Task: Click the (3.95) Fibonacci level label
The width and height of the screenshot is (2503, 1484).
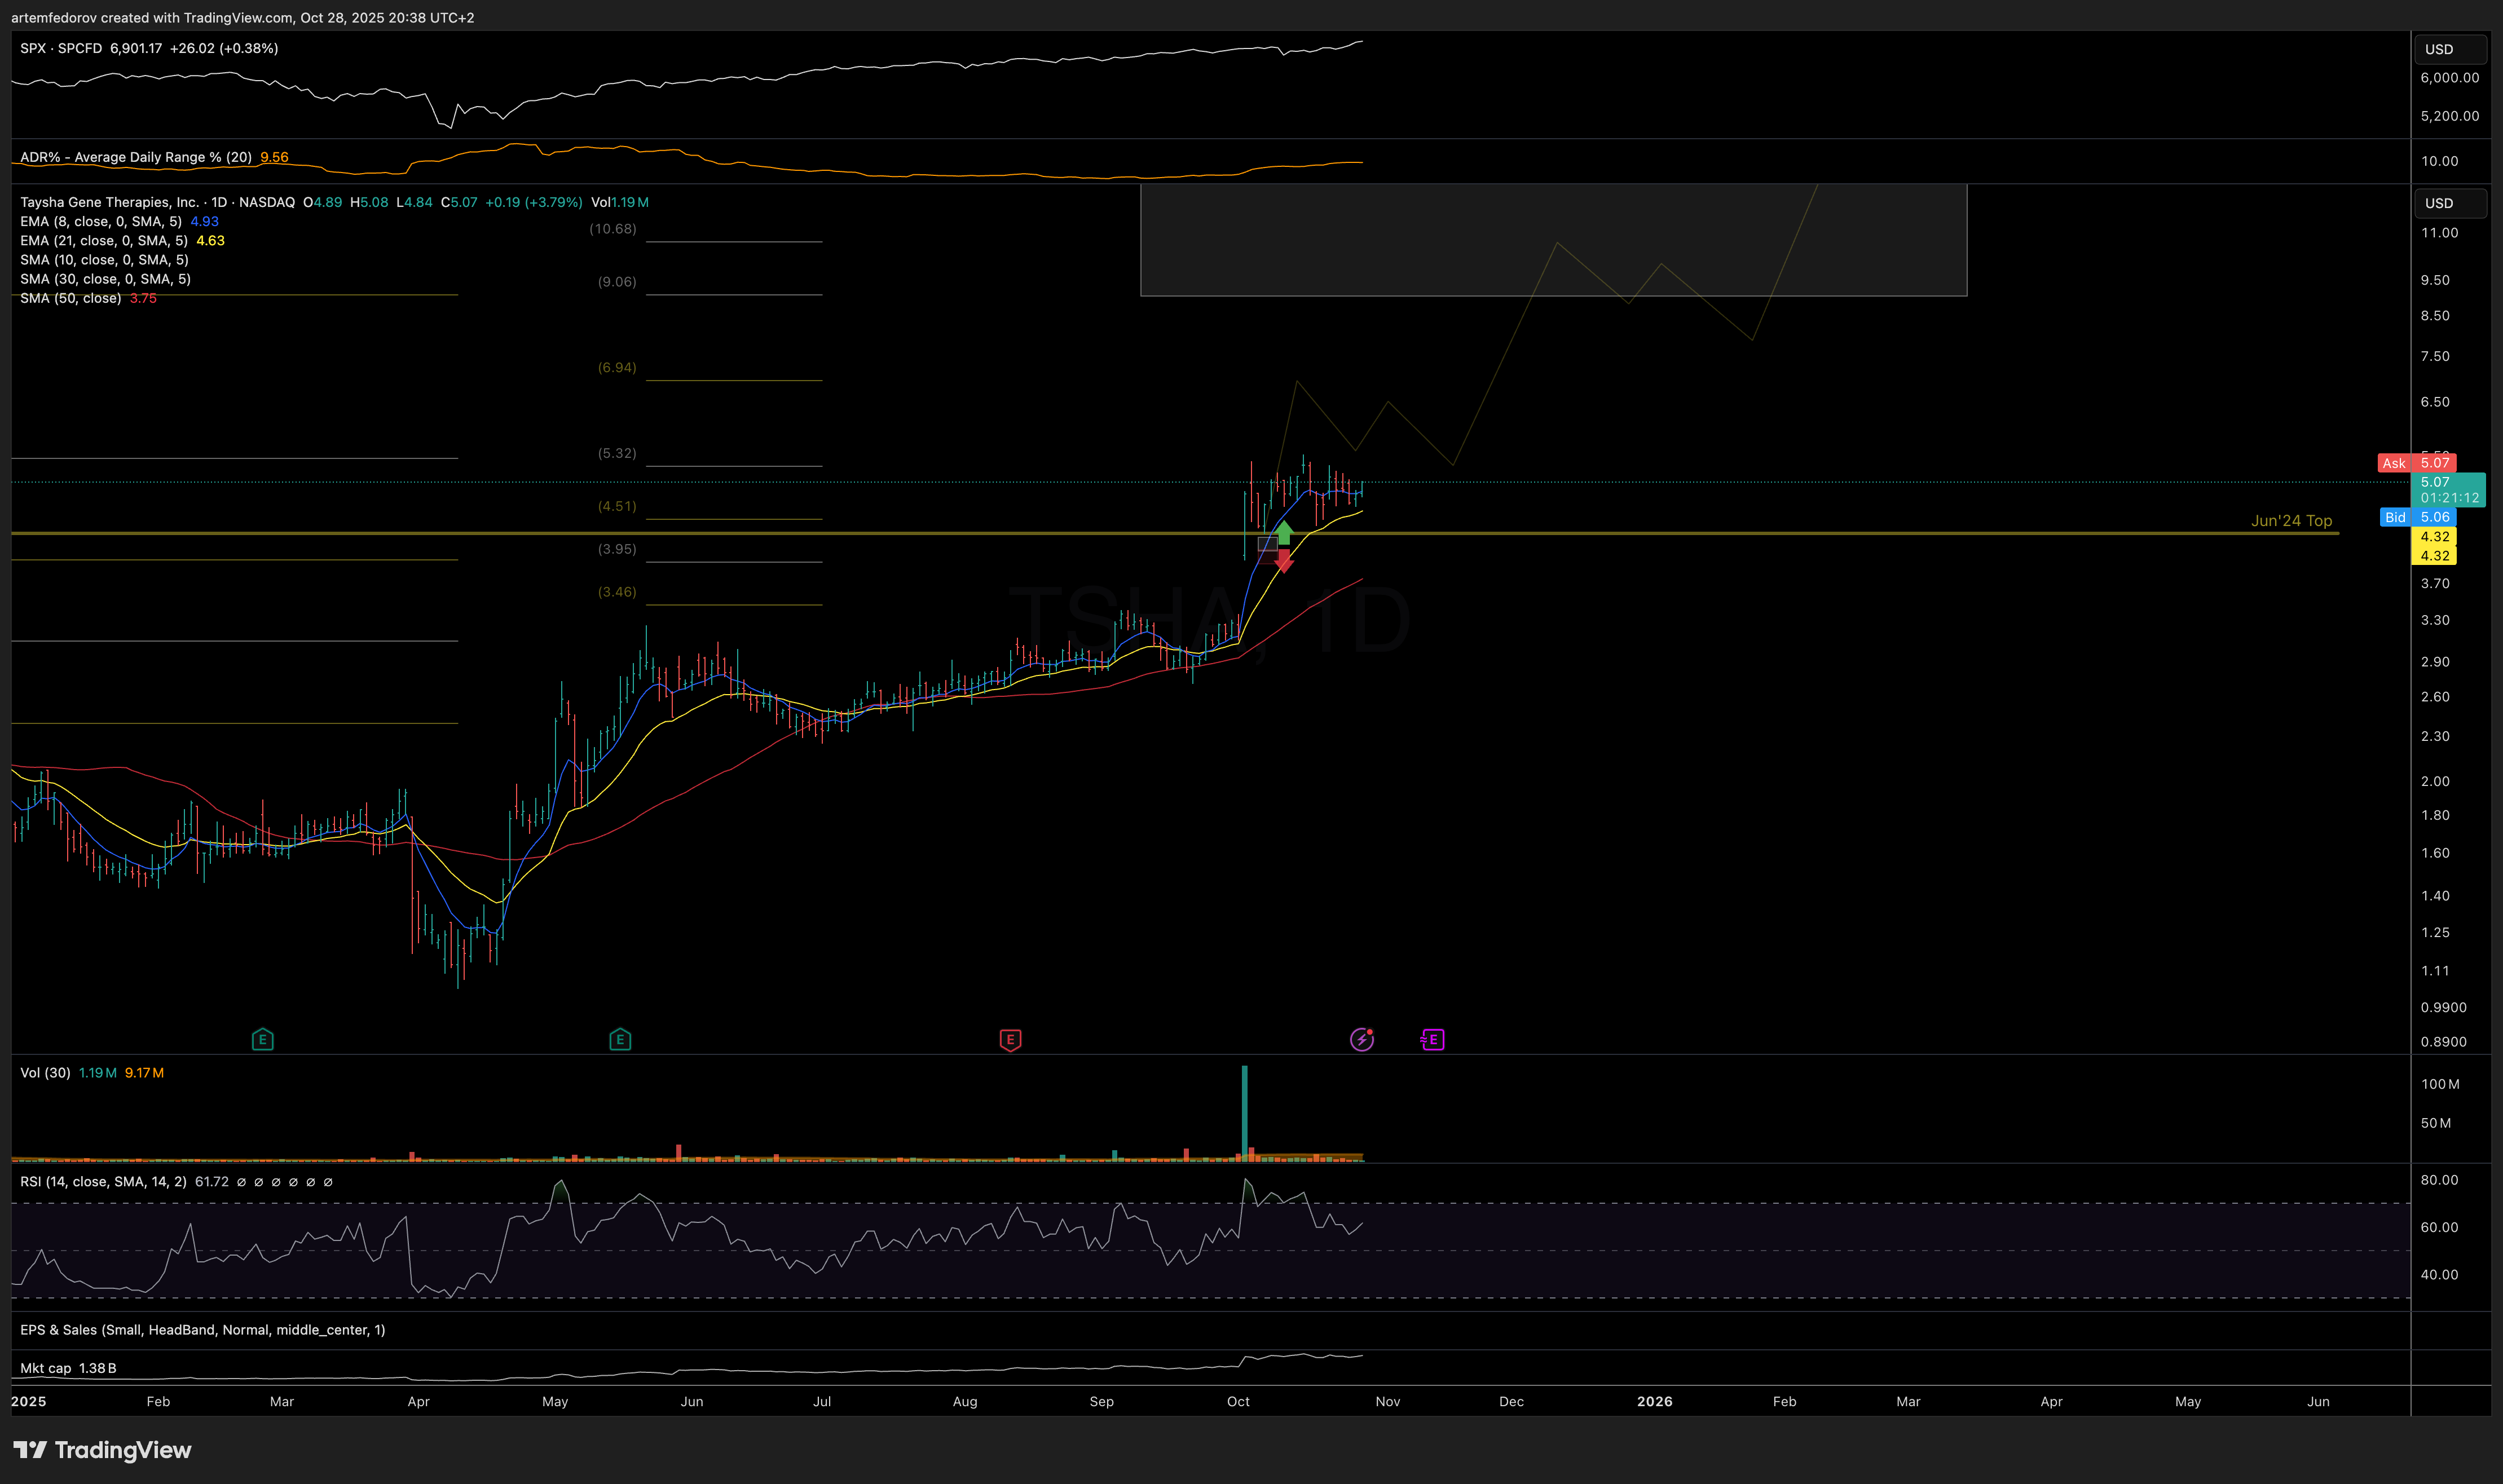Action: [617, 549]
